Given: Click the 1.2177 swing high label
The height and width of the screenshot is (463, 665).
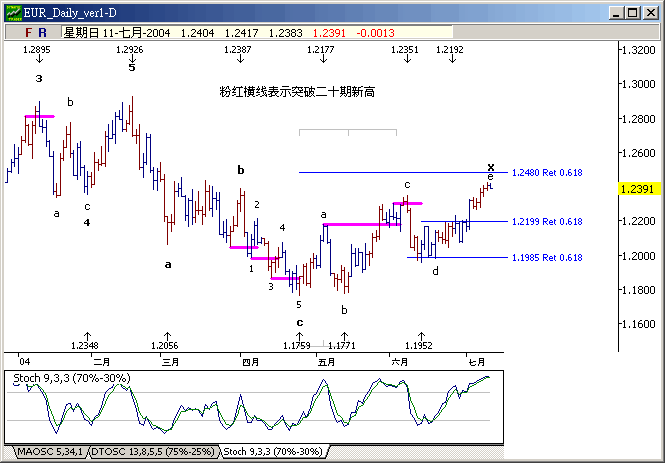Looking at the screenshot, I should point(321,50).
